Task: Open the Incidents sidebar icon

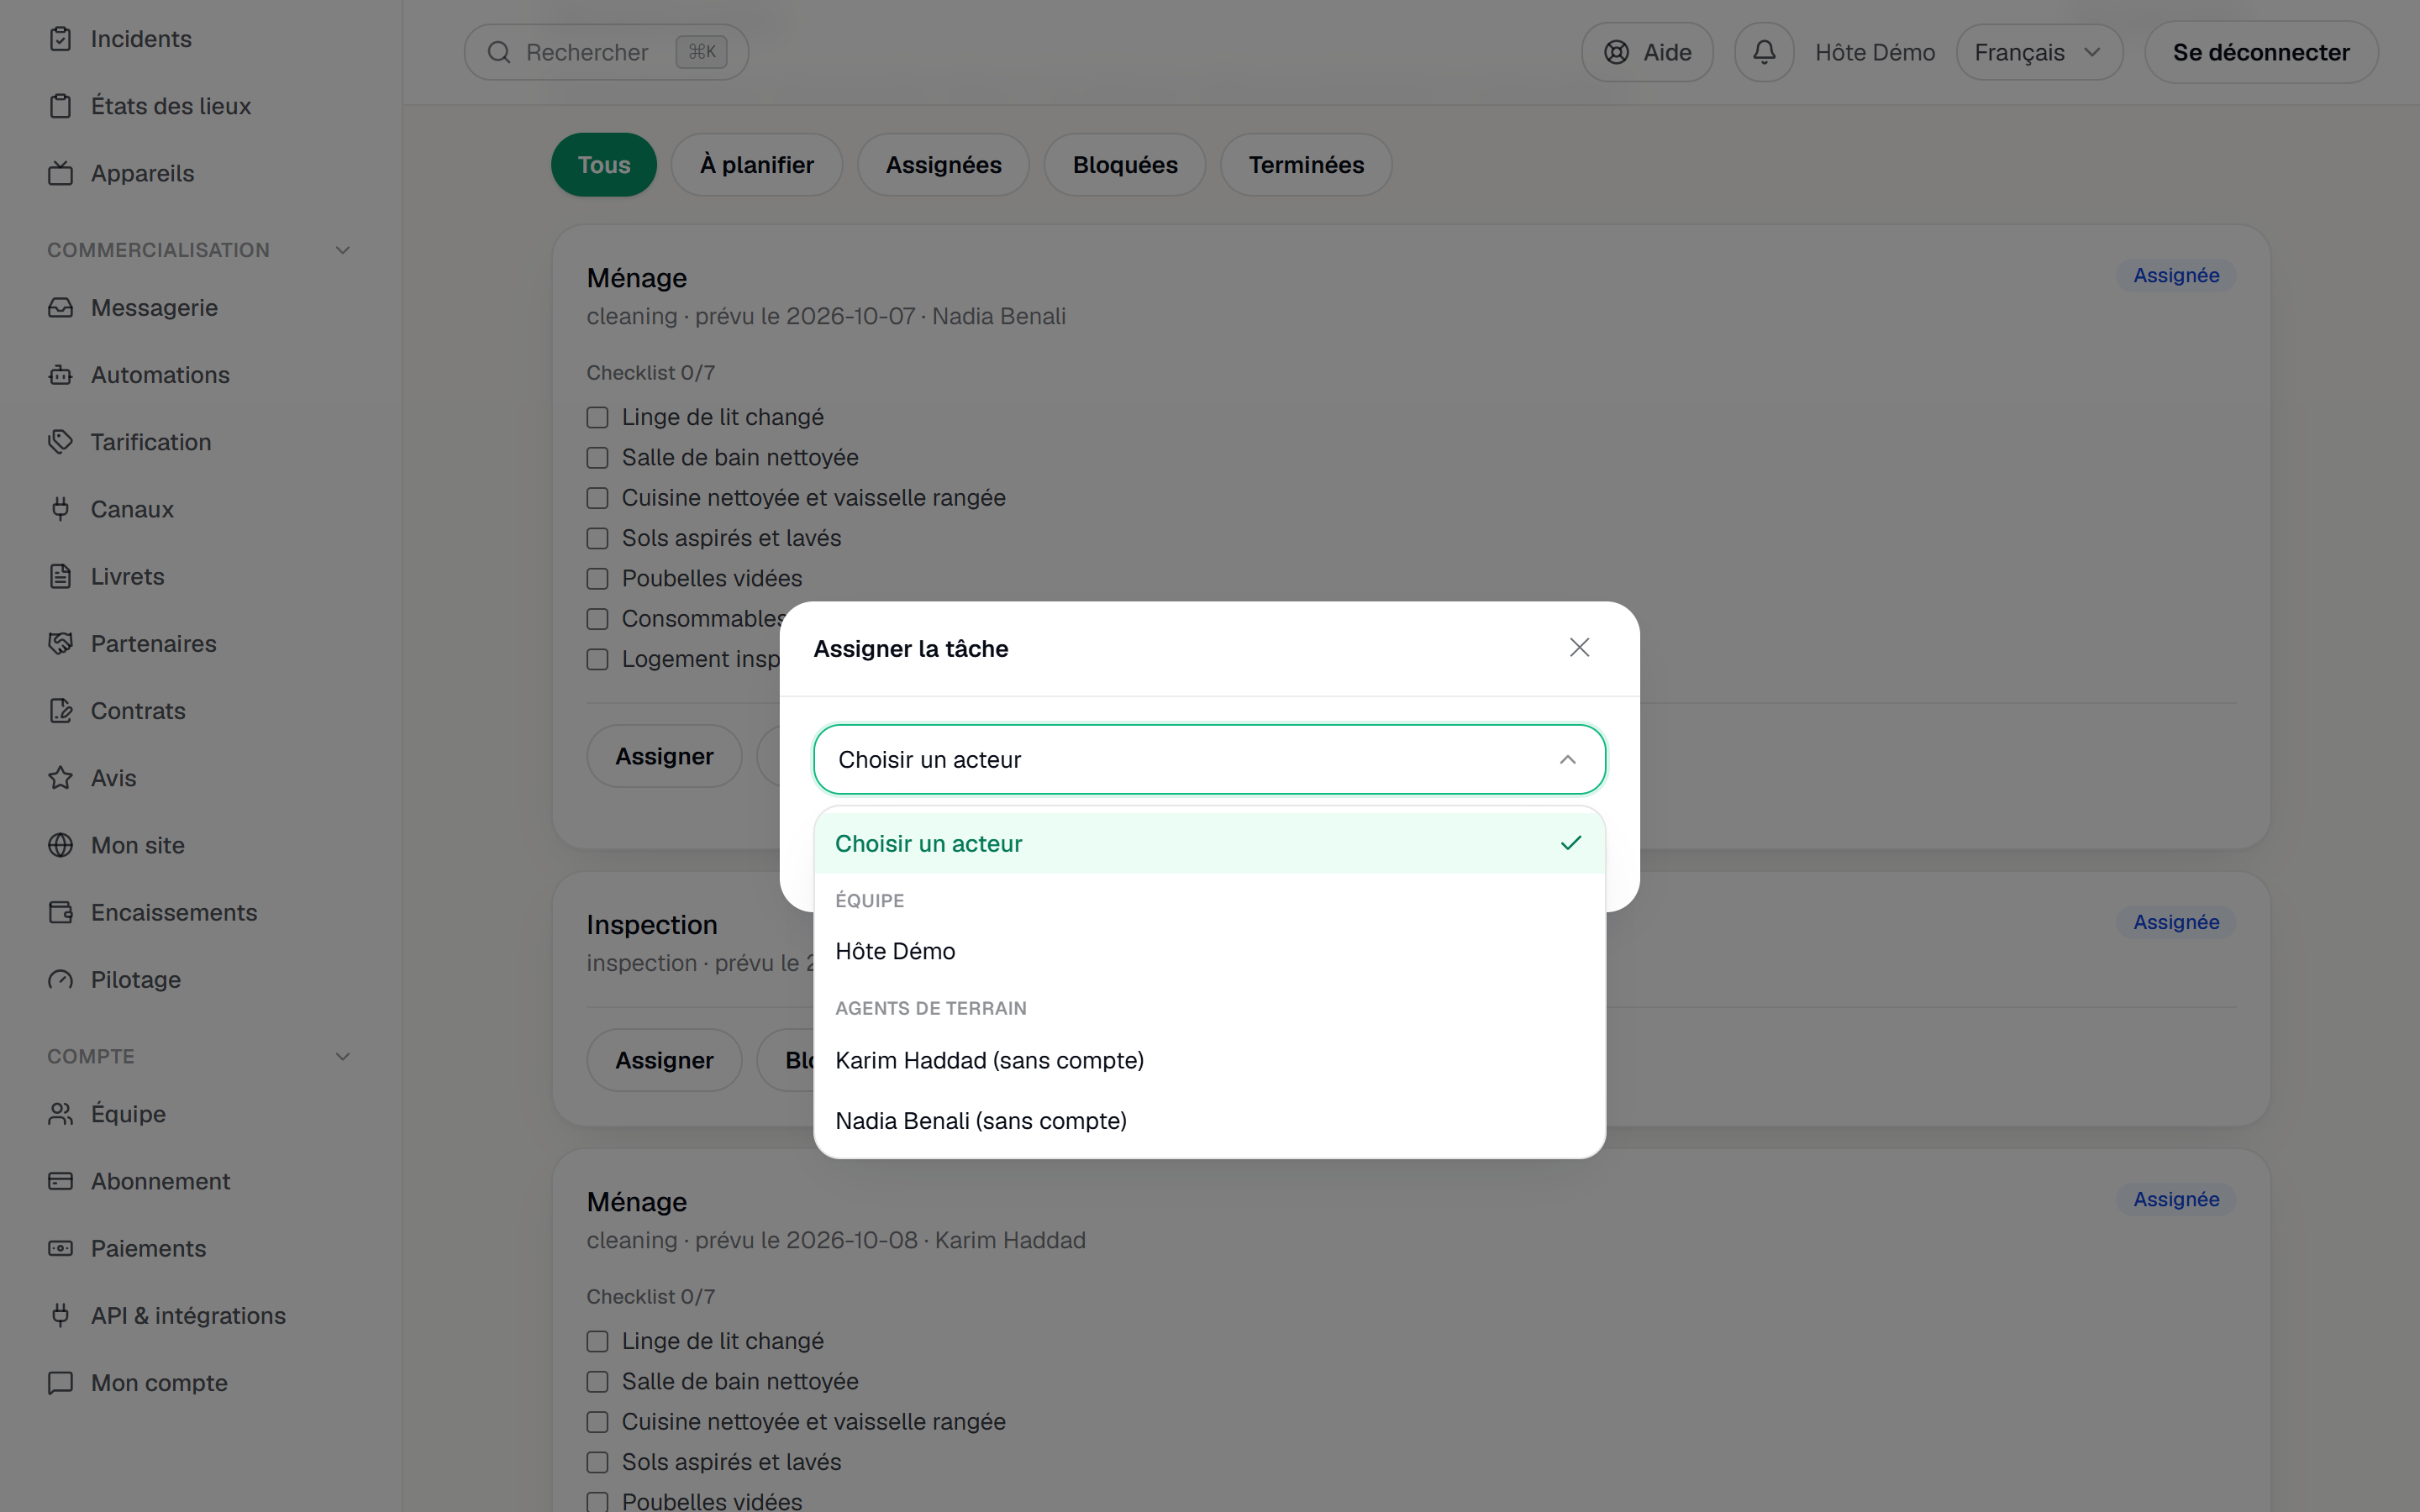Action: [60, 39]
